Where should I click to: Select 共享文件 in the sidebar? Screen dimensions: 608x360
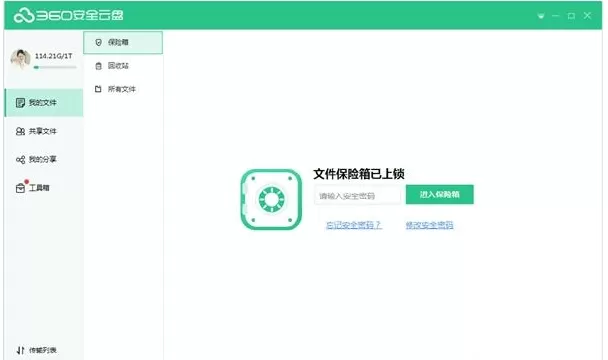pyautogui.click(x=44, y=131)
